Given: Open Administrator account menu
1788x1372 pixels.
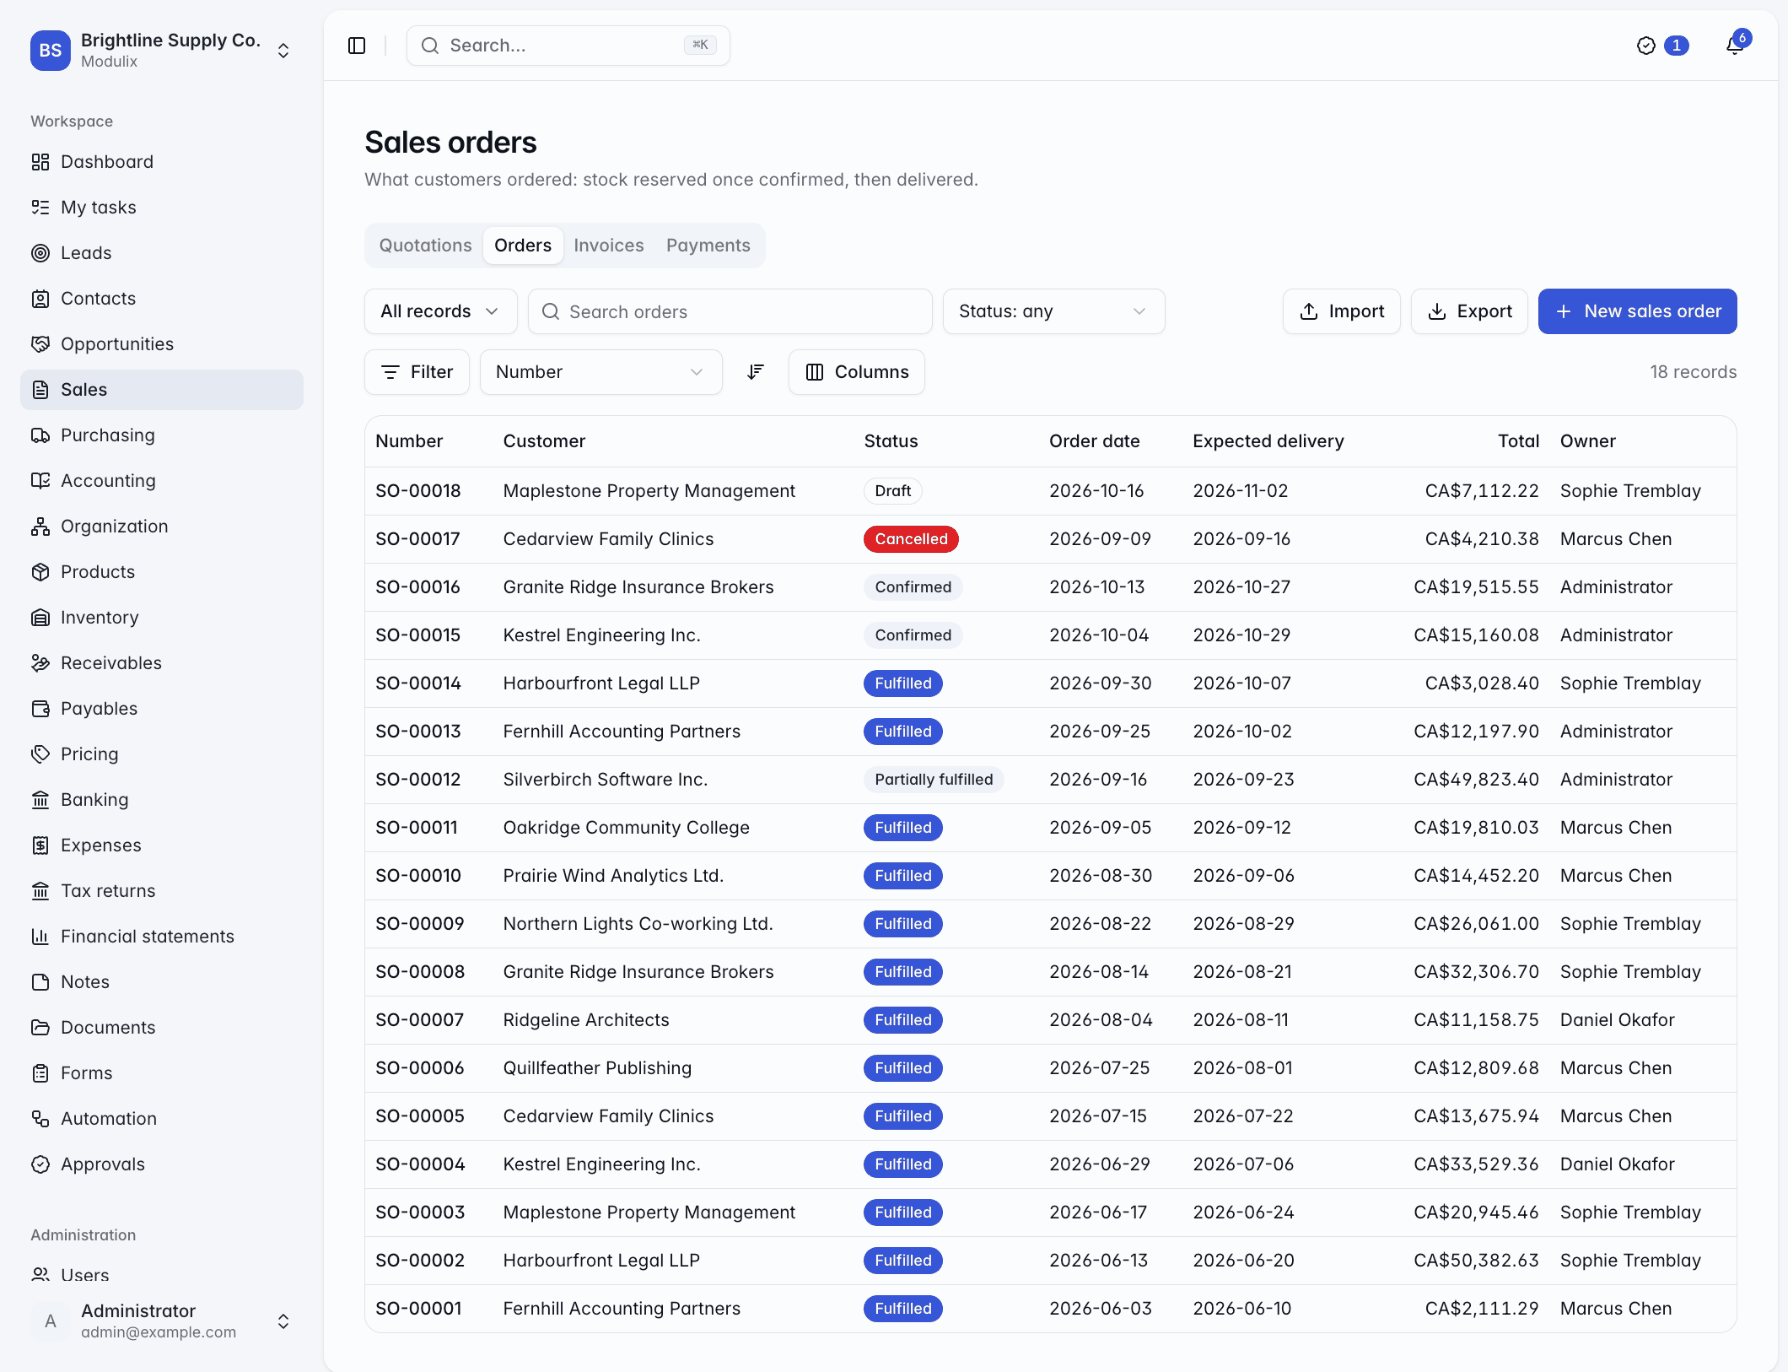Looking at the screenshot, I should [x=161, y=1321].
